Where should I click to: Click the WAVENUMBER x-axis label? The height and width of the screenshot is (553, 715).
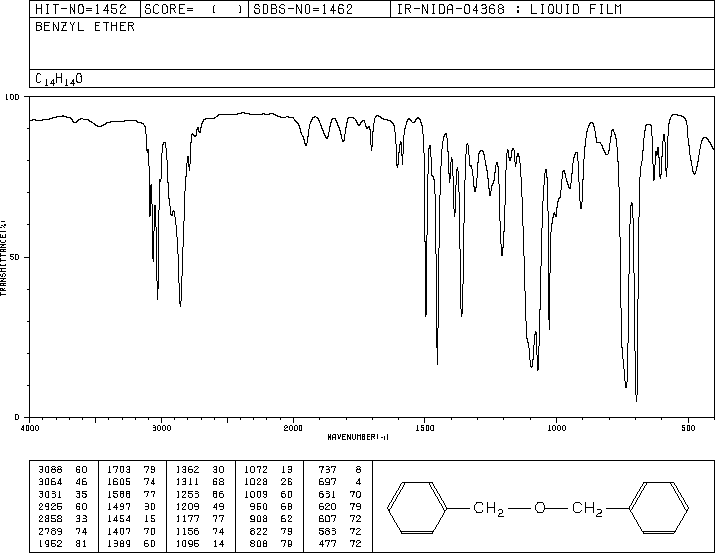coord(358,437)
